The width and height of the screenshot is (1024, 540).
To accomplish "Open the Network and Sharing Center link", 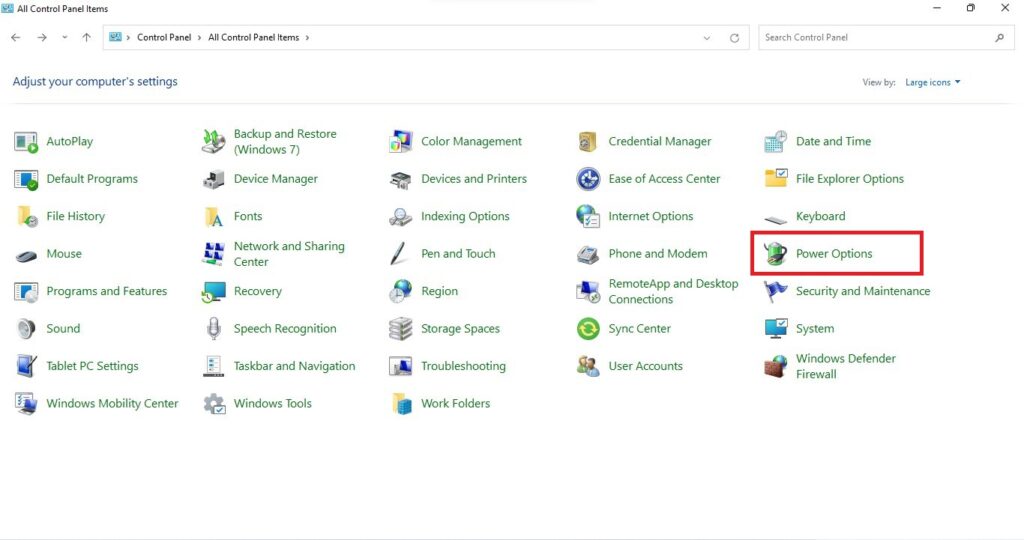I will point(288,254).
